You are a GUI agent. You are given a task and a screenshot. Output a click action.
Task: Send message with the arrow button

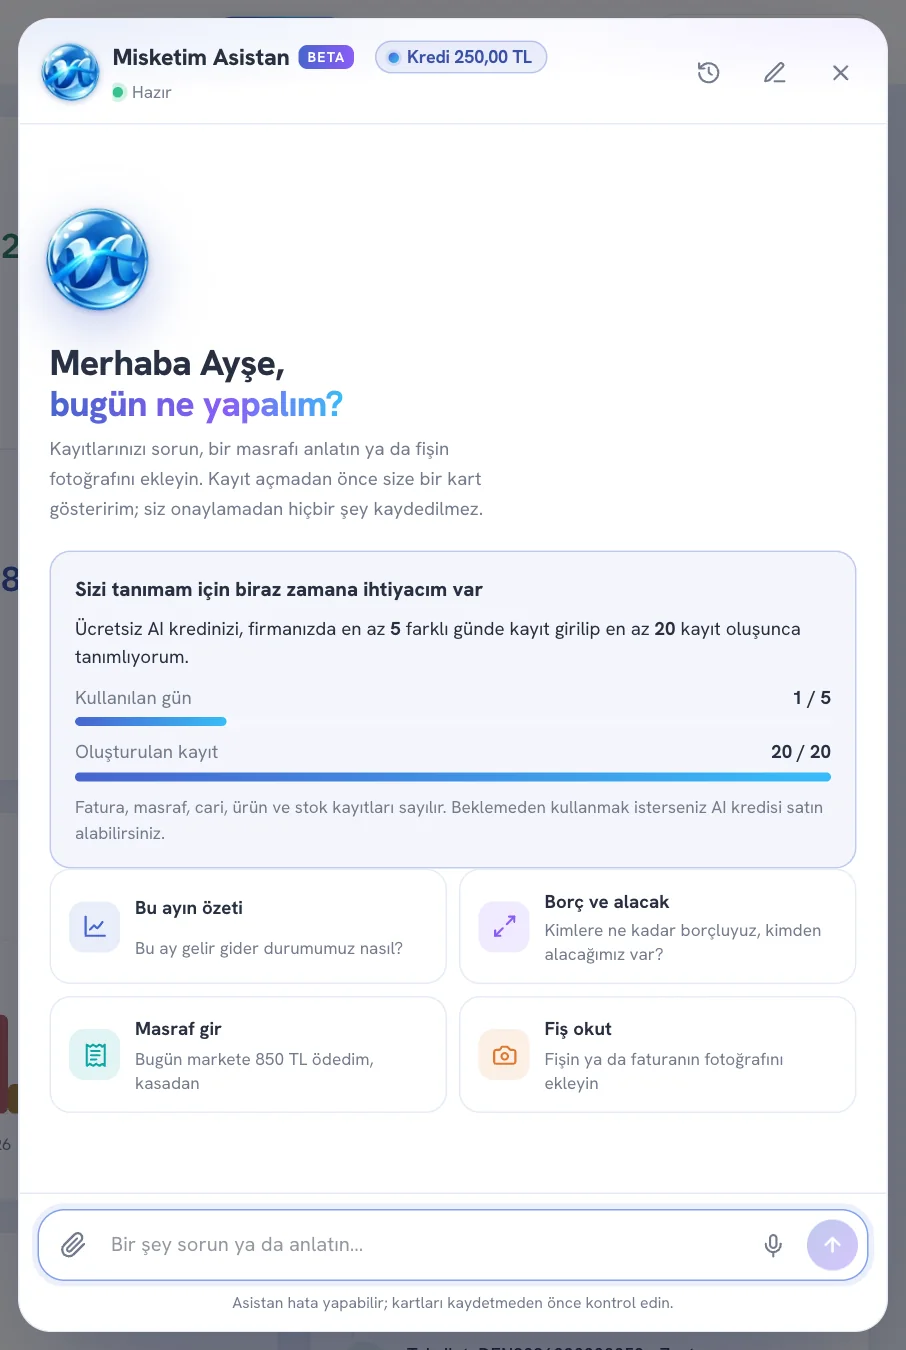832,1245
